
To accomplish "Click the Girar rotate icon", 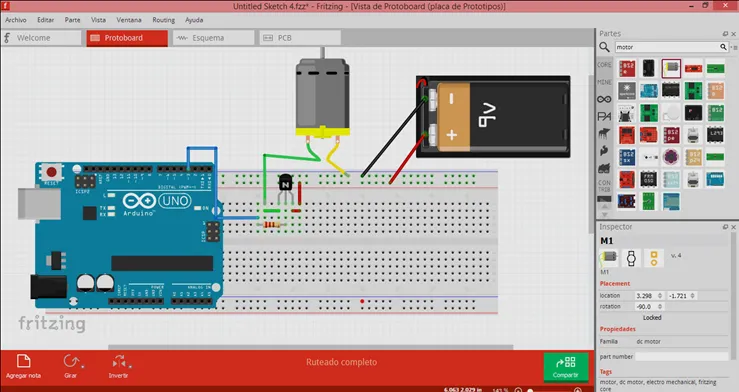I will 72,362.
